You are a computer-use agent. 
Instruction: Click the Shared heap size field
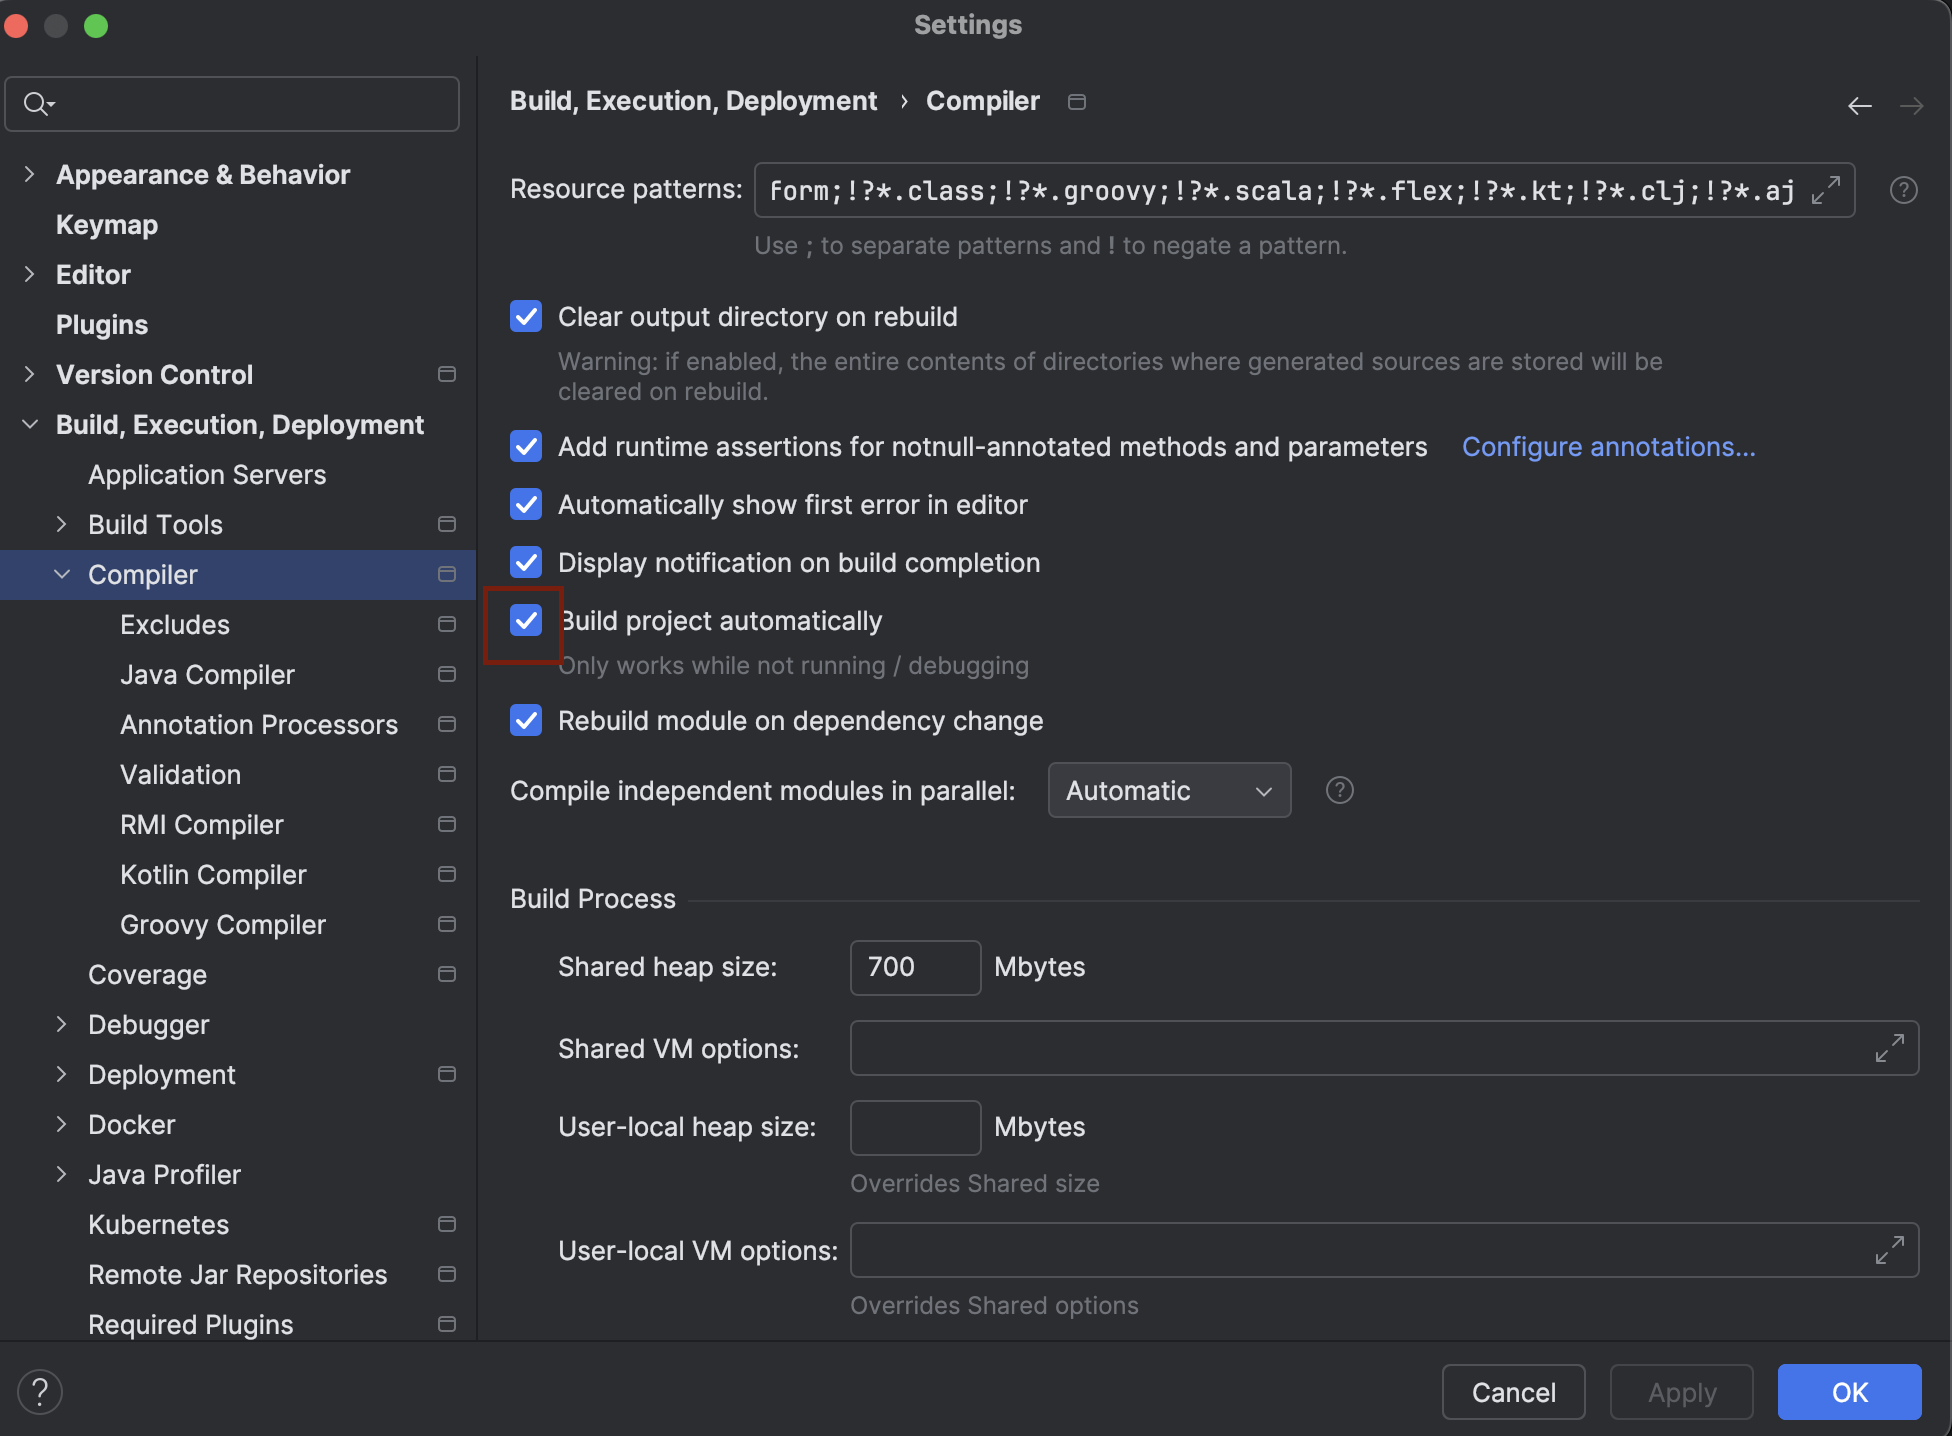click(914, 967)
